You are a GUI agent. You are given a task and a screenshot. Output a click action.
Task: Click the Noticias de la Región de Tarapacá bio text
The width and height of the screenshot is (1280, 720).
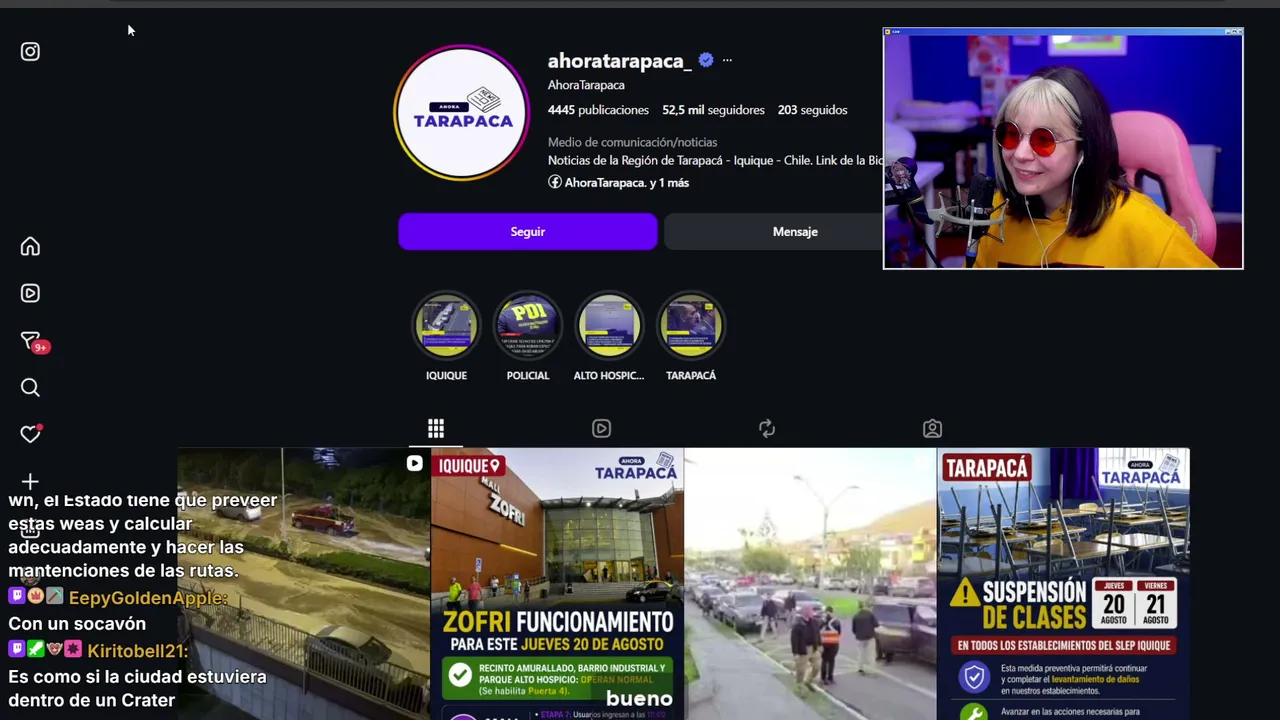pos(715,160)
